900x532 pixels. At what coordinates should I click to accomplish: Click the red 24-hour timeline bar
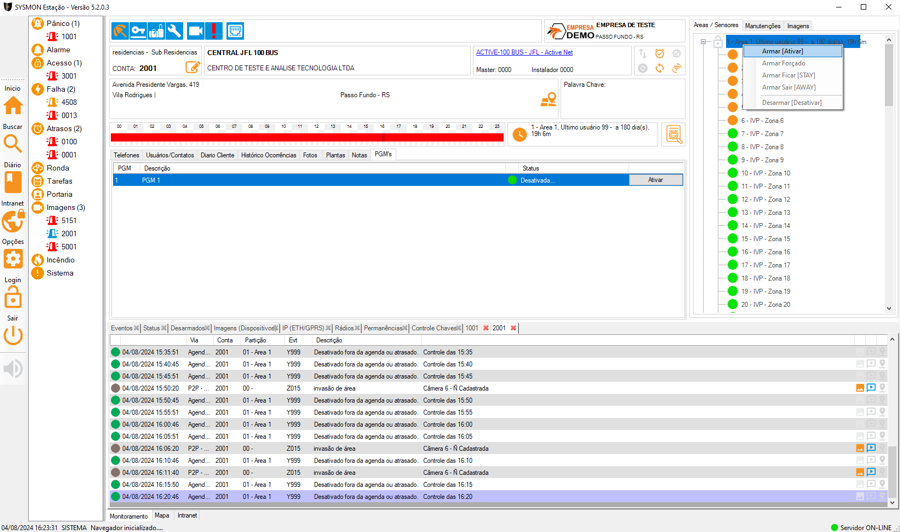click(x=307, y=138)
